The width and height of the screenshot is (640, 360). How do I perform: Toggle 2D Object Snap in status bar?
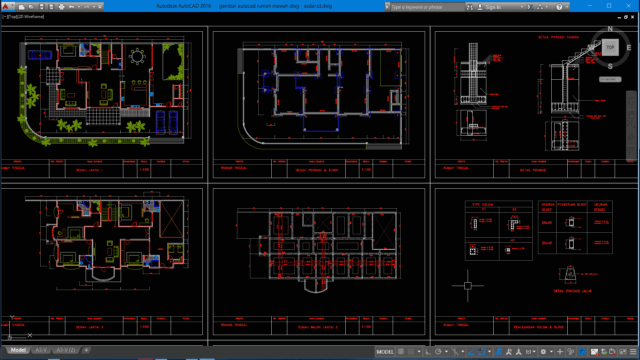(x=482, y=351)
